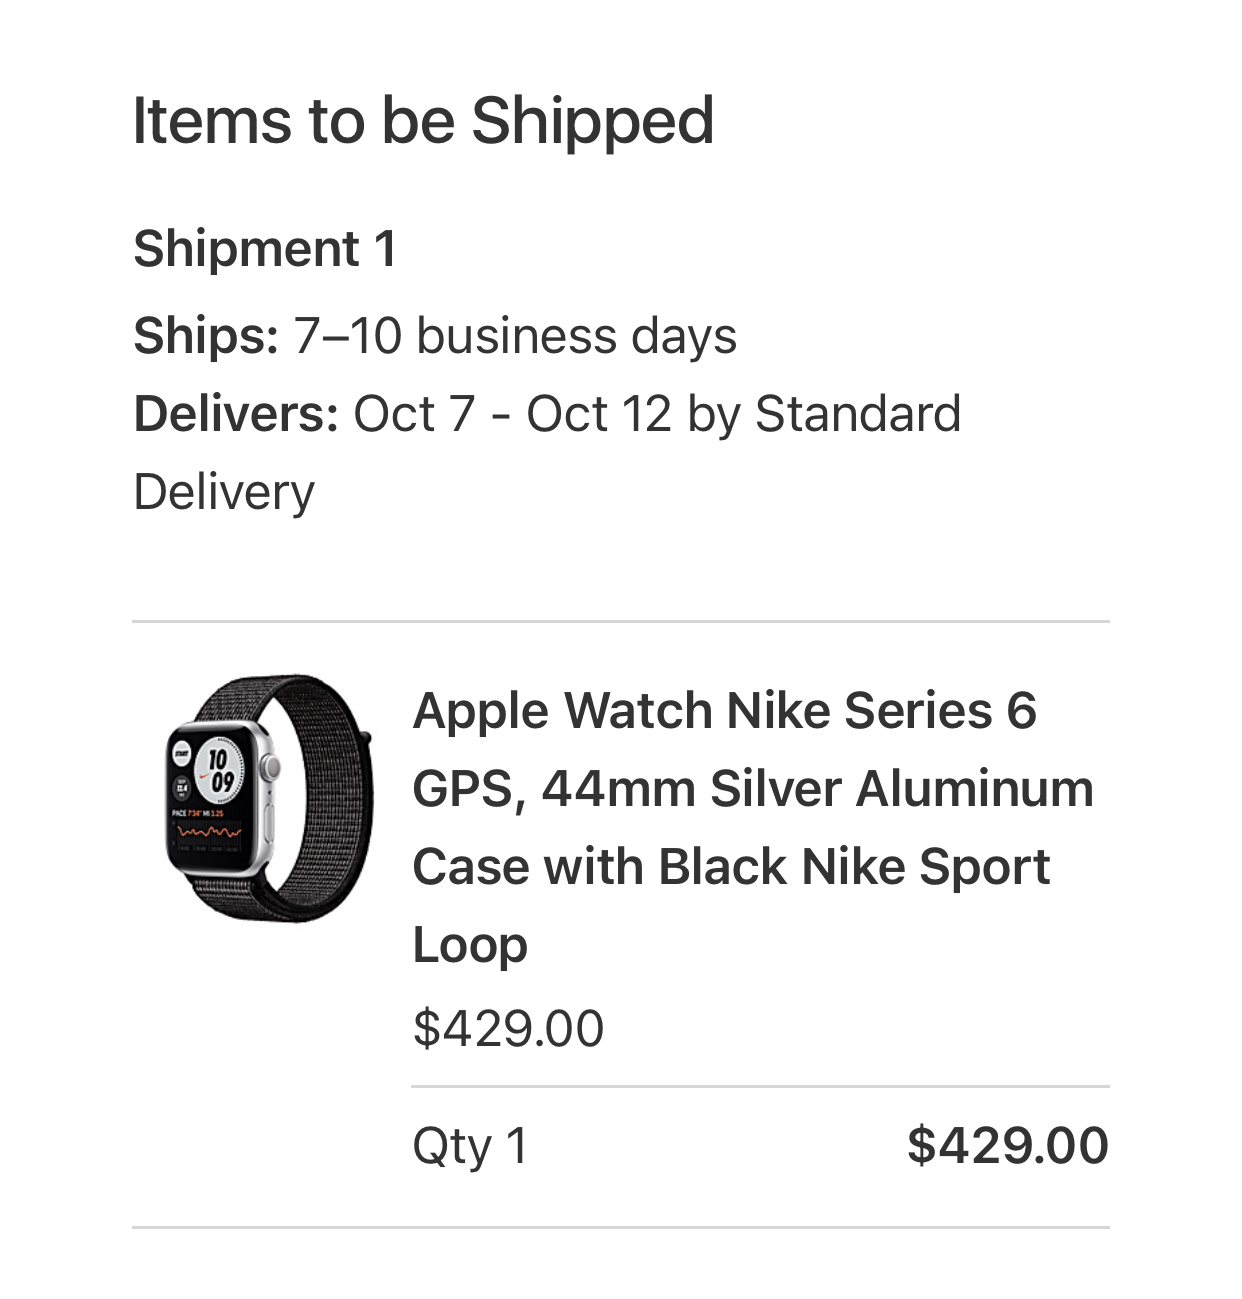Image resolution: width=1242 pixels, height=1299 pixels.
Task: Click the "Oct 7 - Oct 12" dates
Action: point(512,414)
